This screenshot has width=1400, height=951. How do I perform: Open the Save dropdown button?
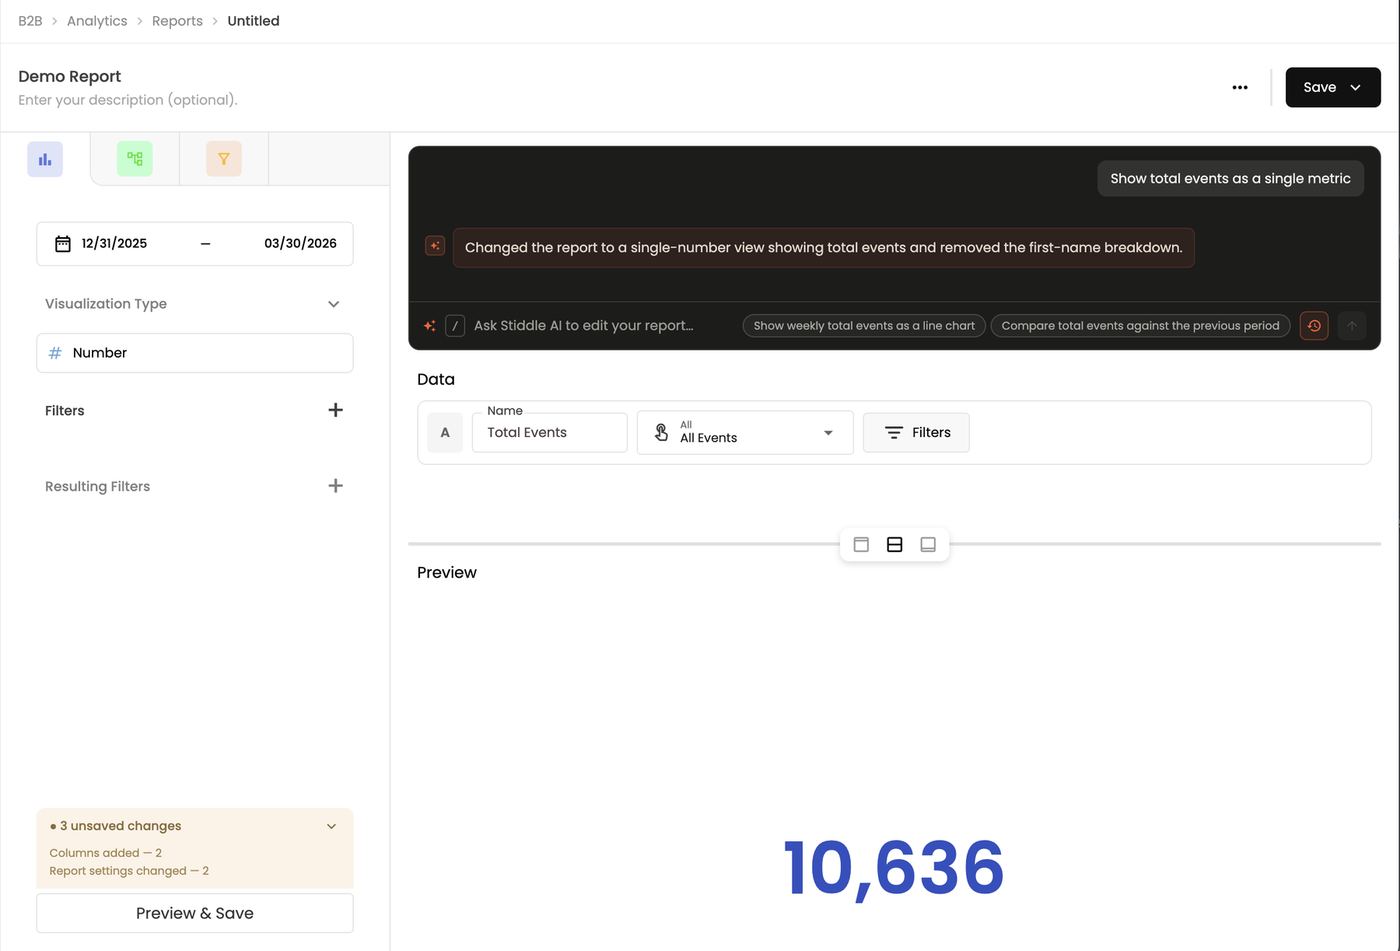coord(1333,87)
